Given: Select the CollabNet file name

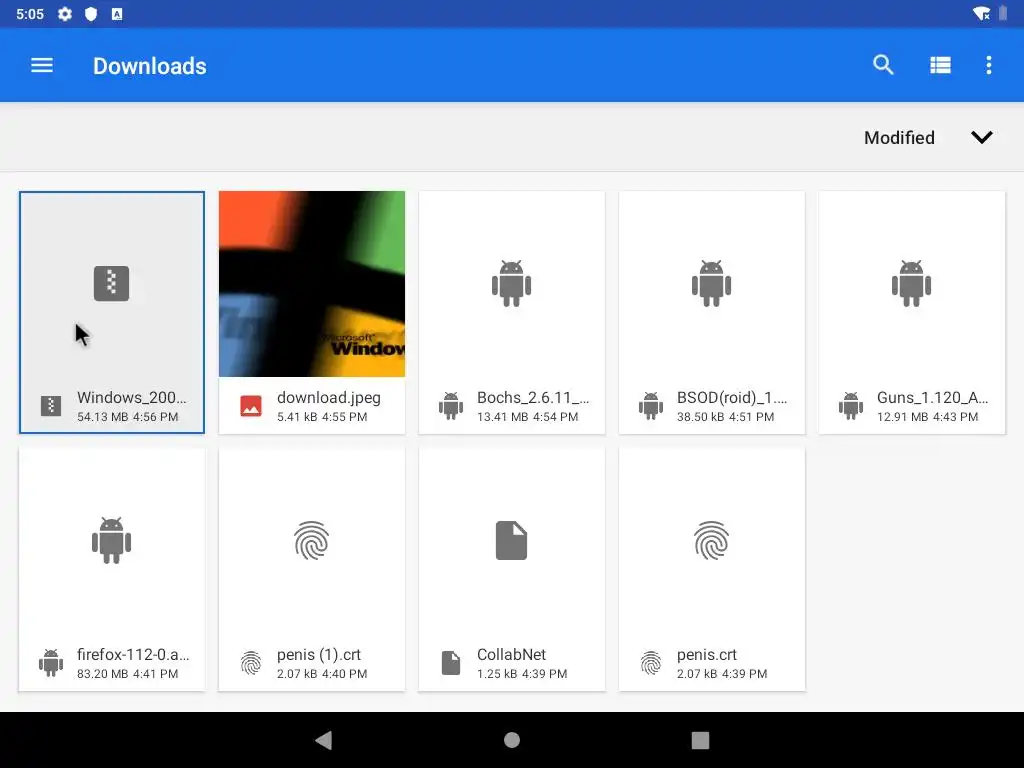Looking at the screenshot, I should pos(511,654).
